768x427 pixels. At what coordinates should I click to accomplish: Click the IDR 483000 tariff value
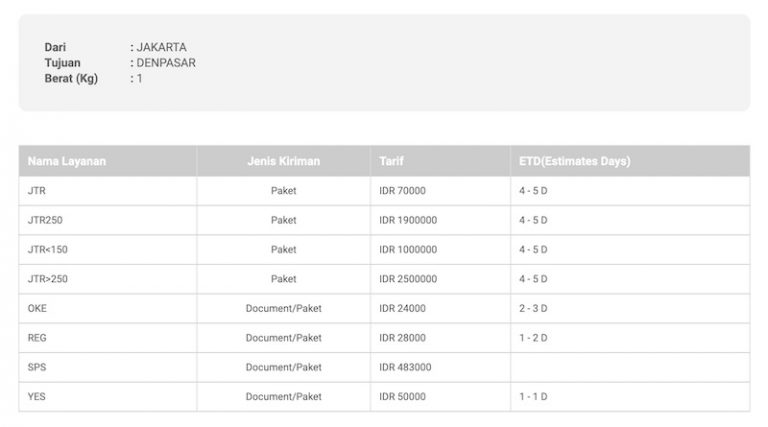pos(405,367)
